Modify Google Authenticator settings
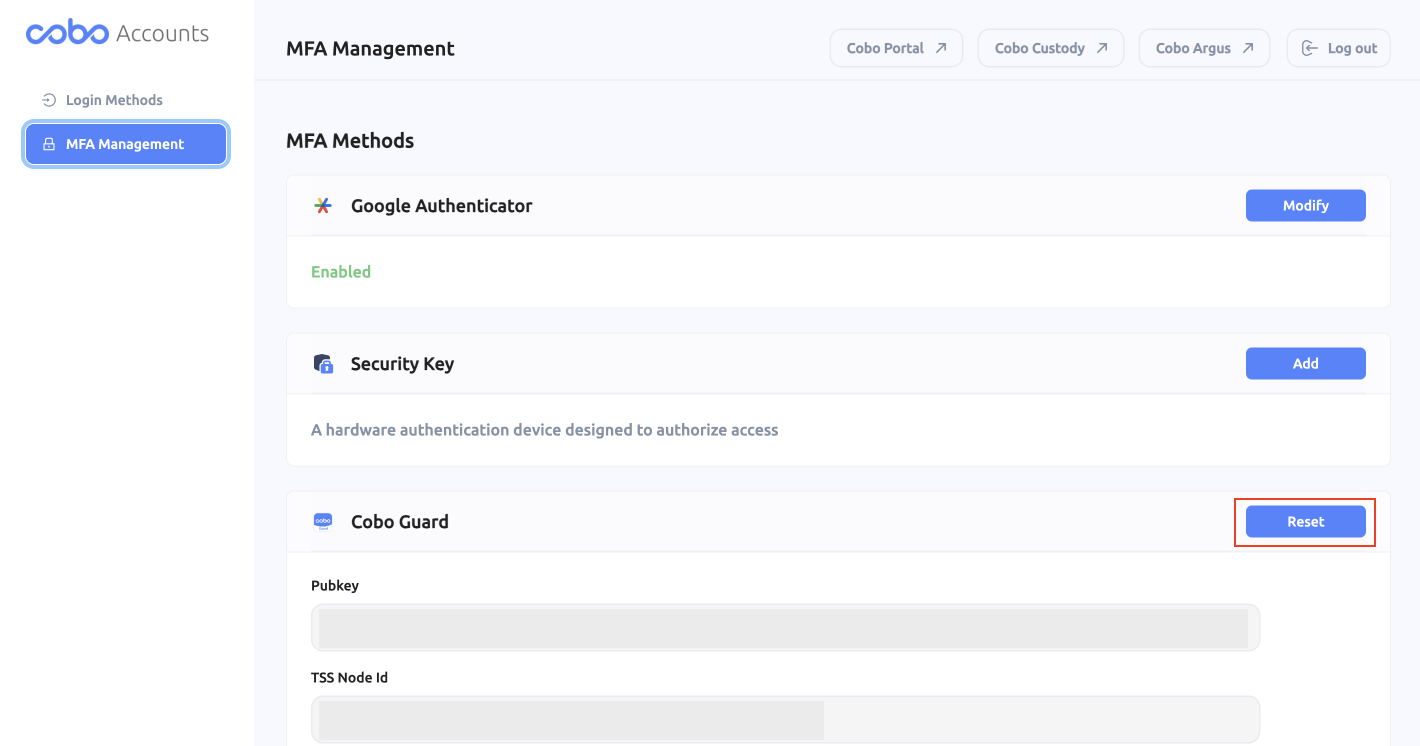This screenshot has height=746, width=1420. 1305,206
